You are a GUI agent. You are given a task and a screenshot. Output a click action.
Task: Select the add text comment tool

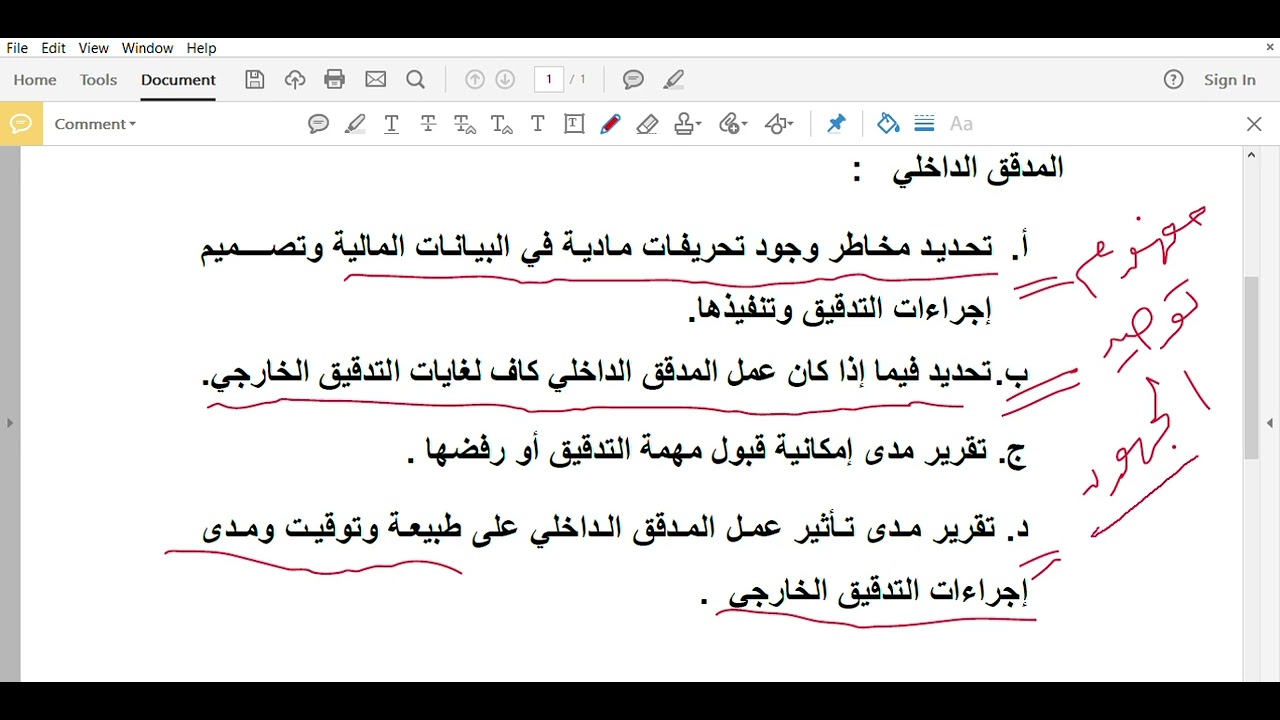point(538,124)
